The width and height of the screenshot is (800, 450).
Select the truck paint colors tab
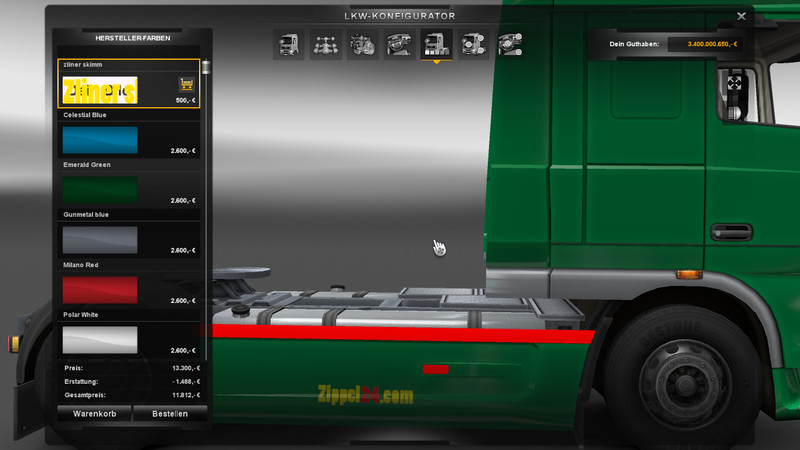[x=436, y=44]
